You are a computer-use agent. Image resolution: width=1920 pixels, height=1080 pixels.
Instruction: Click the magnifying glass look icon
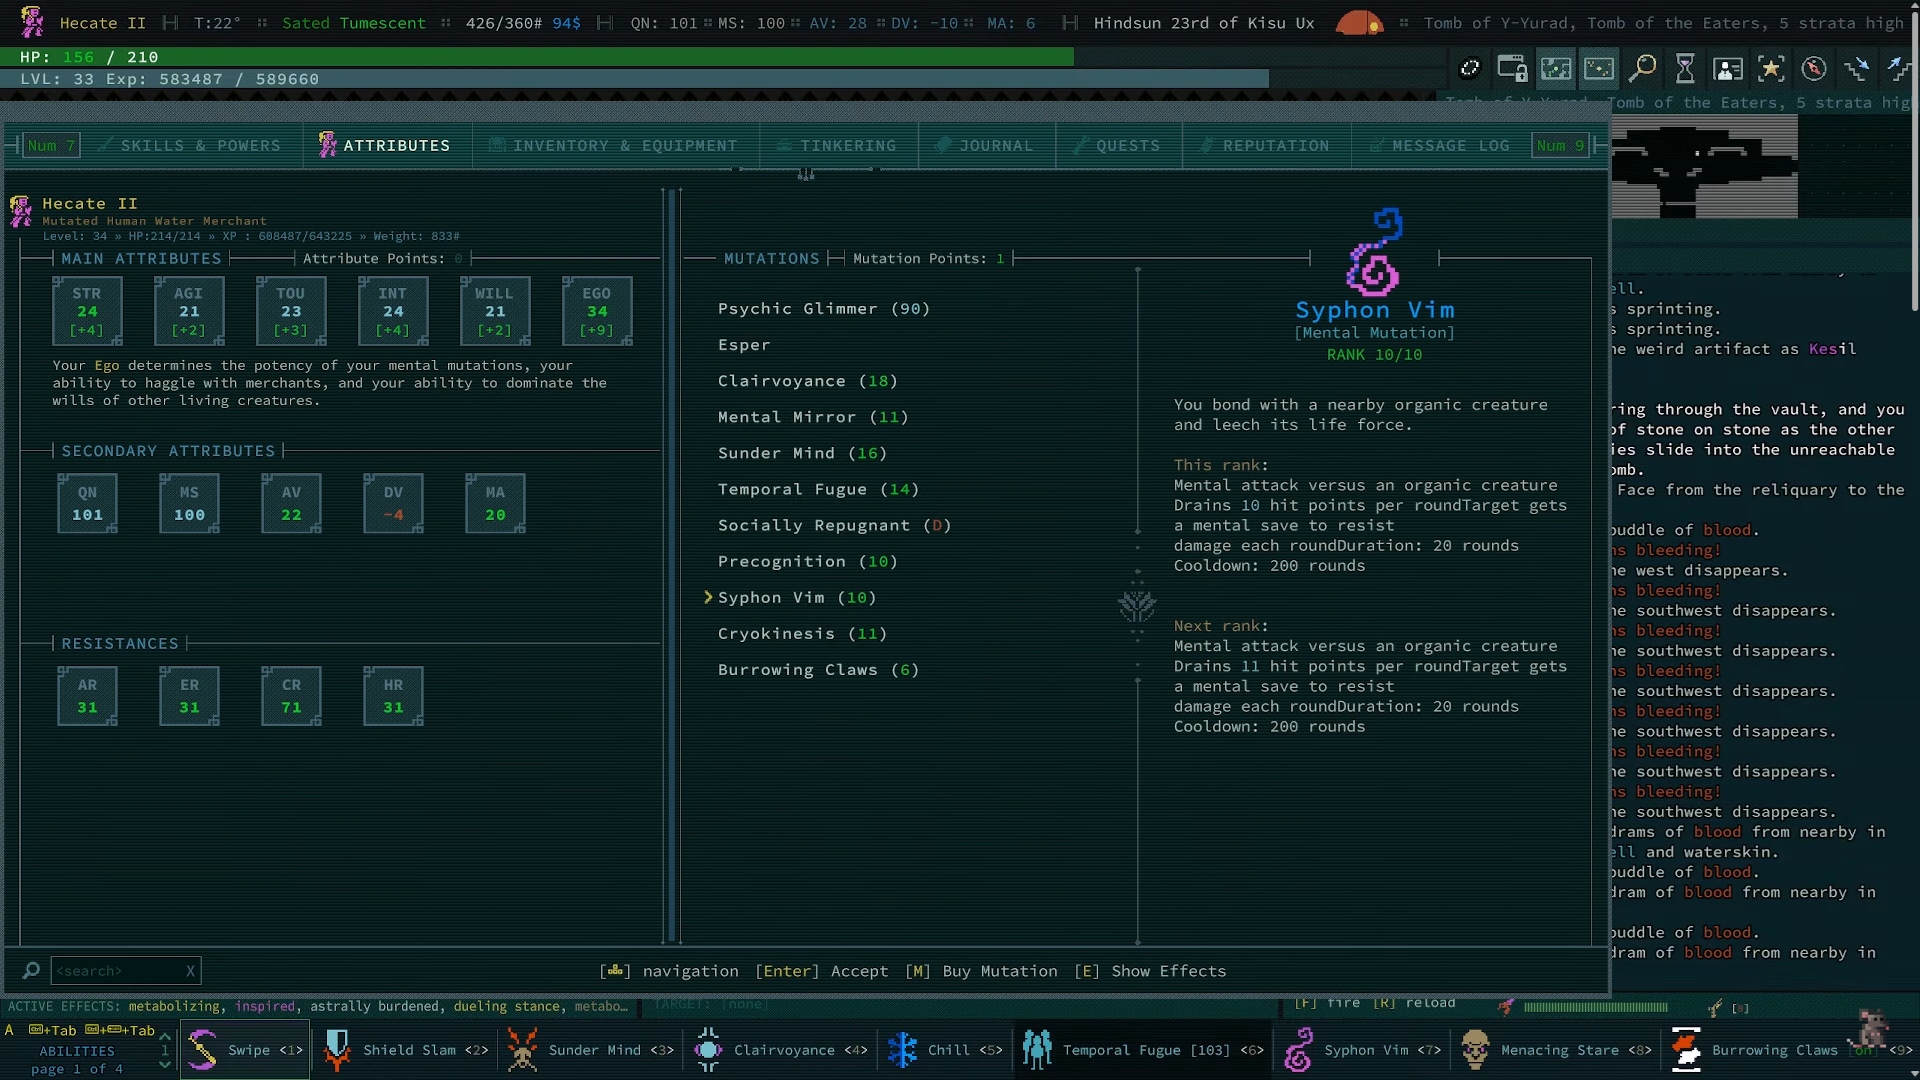(1642, 68)
